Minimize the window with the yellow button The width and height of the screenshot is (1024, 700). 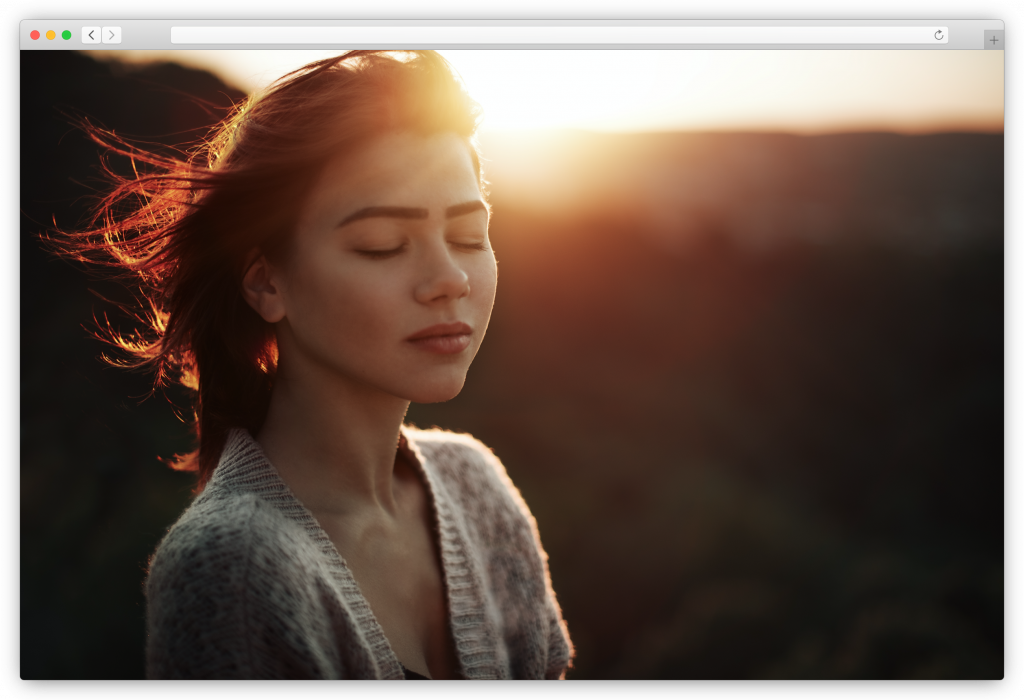[51, 35]
